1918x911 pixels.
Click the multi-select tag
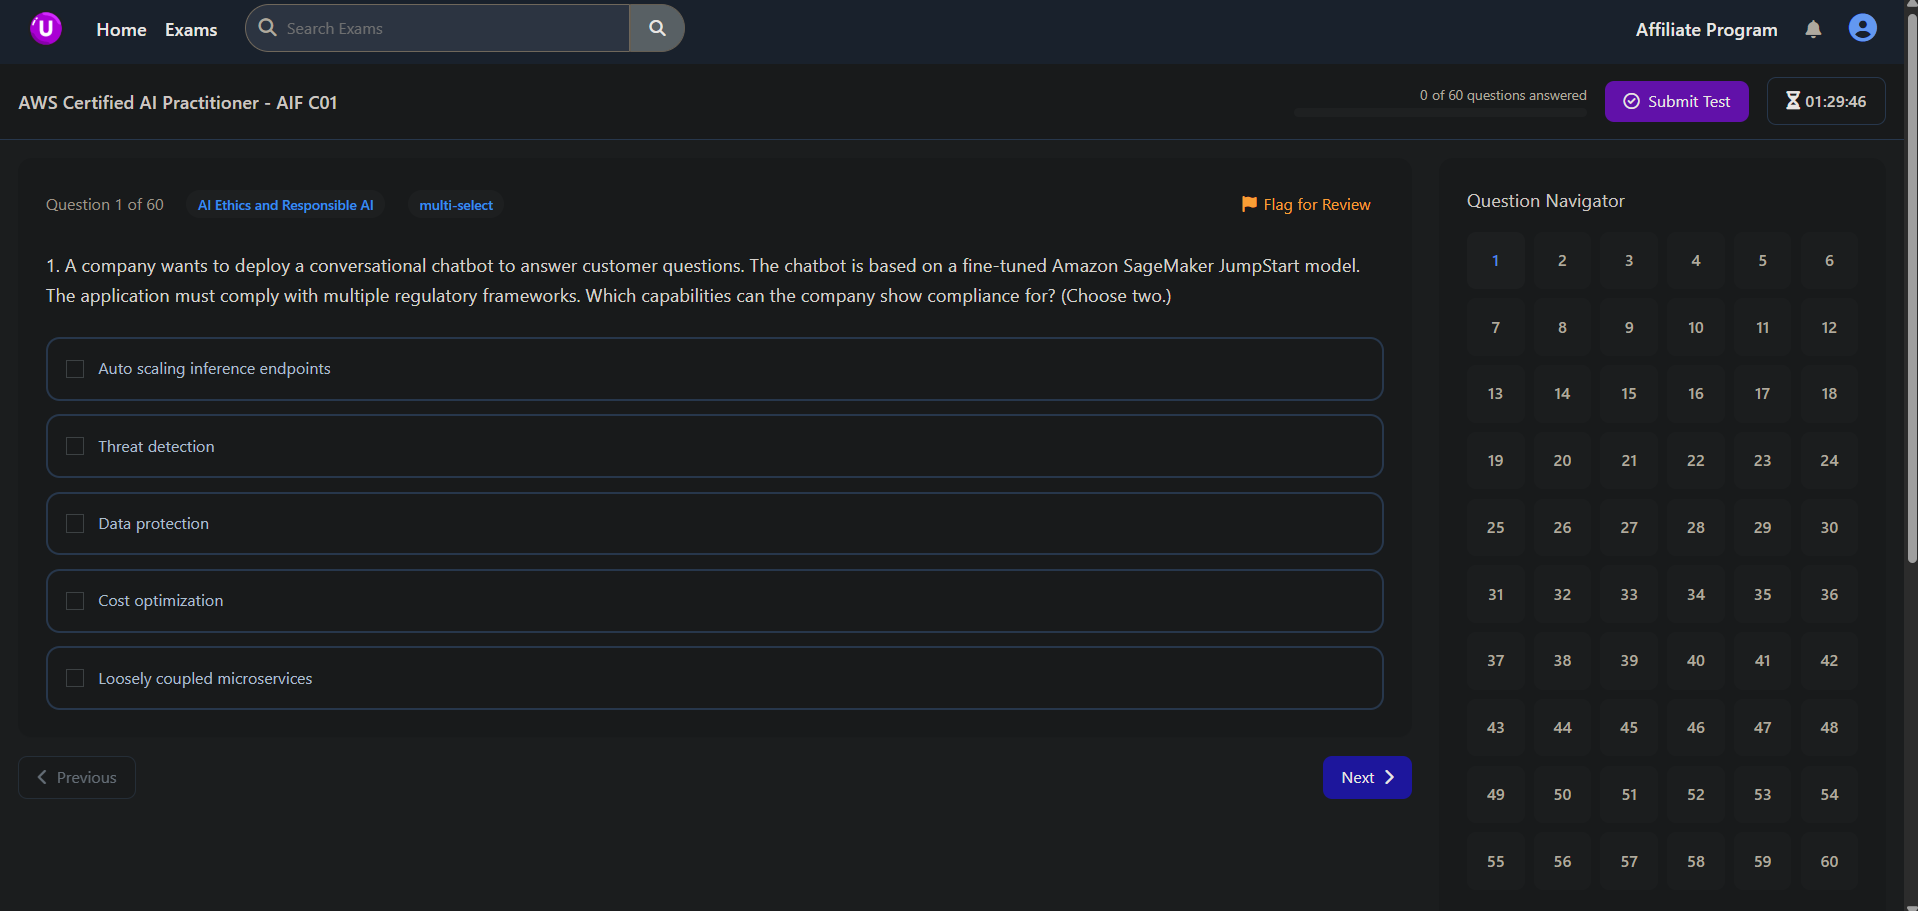[x=456, y=205]
